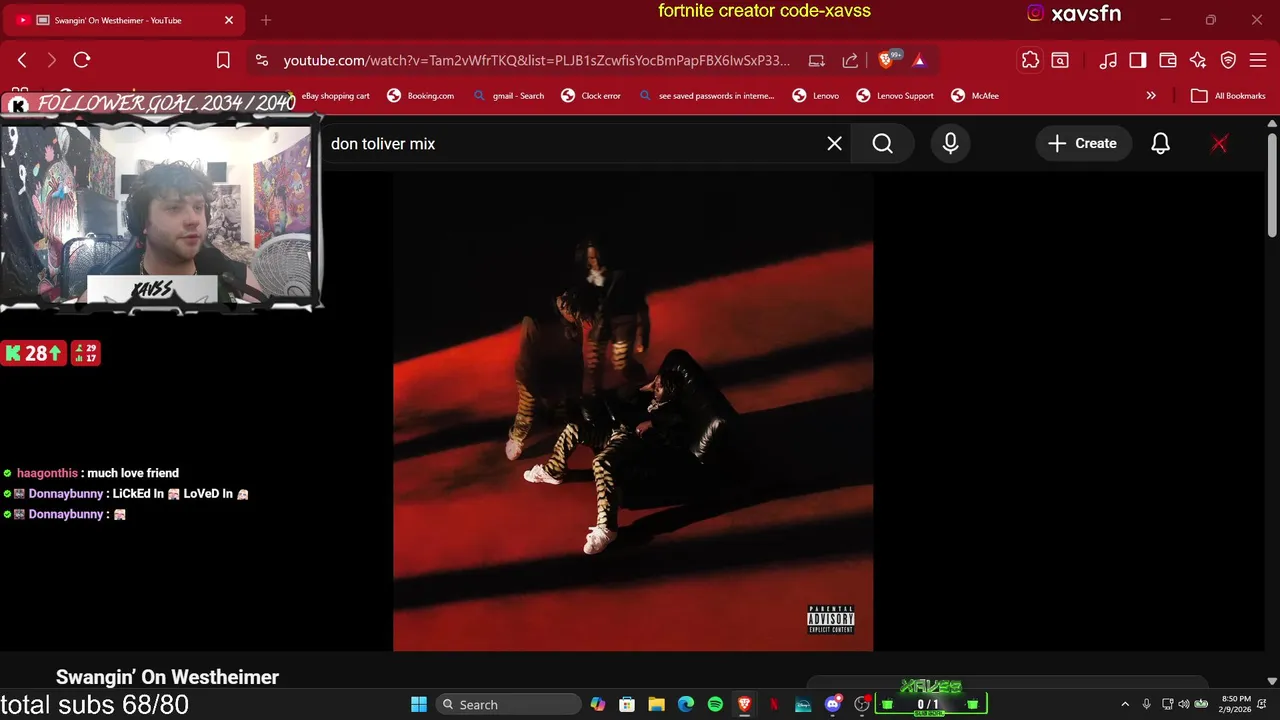
Task: Open a new tab with plus button
Action: click(266, 20)
